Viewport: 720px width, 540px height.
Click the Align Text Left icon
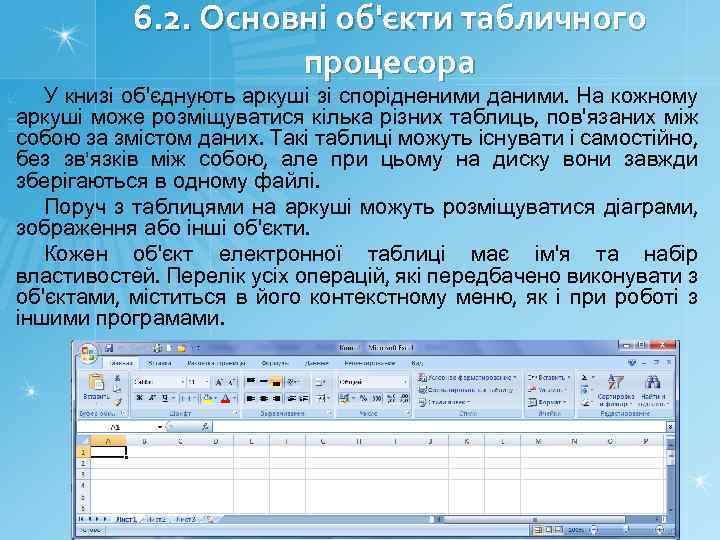[x=251, y=398]
